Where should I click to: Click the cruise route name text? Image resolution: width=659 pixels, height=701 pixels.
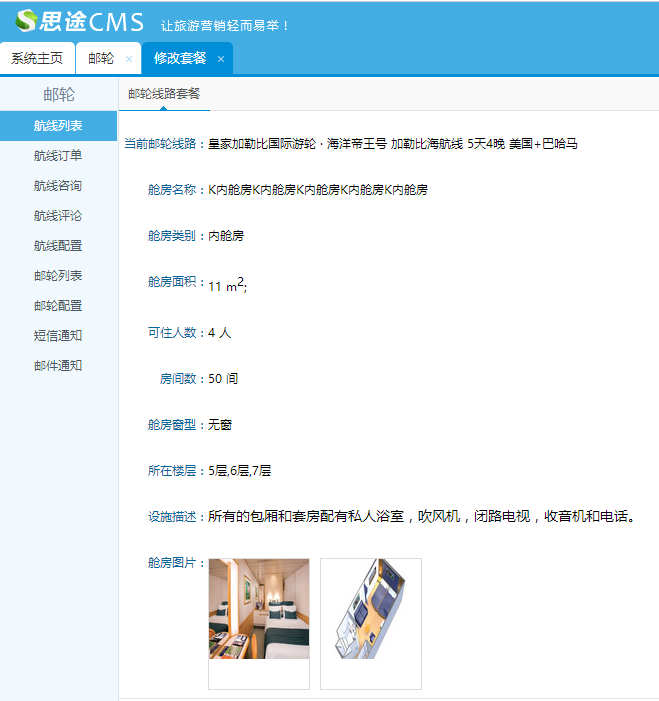392,144
